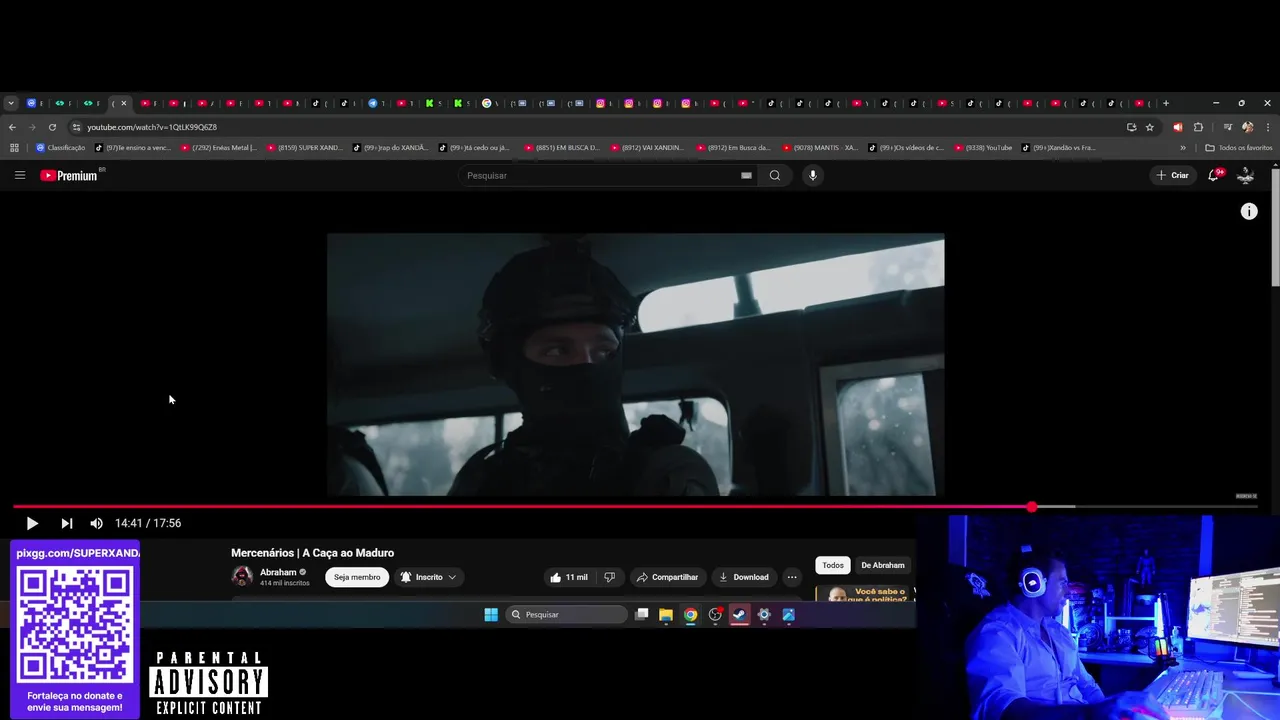Open the Chrome profile avatar

point(1247,127)
